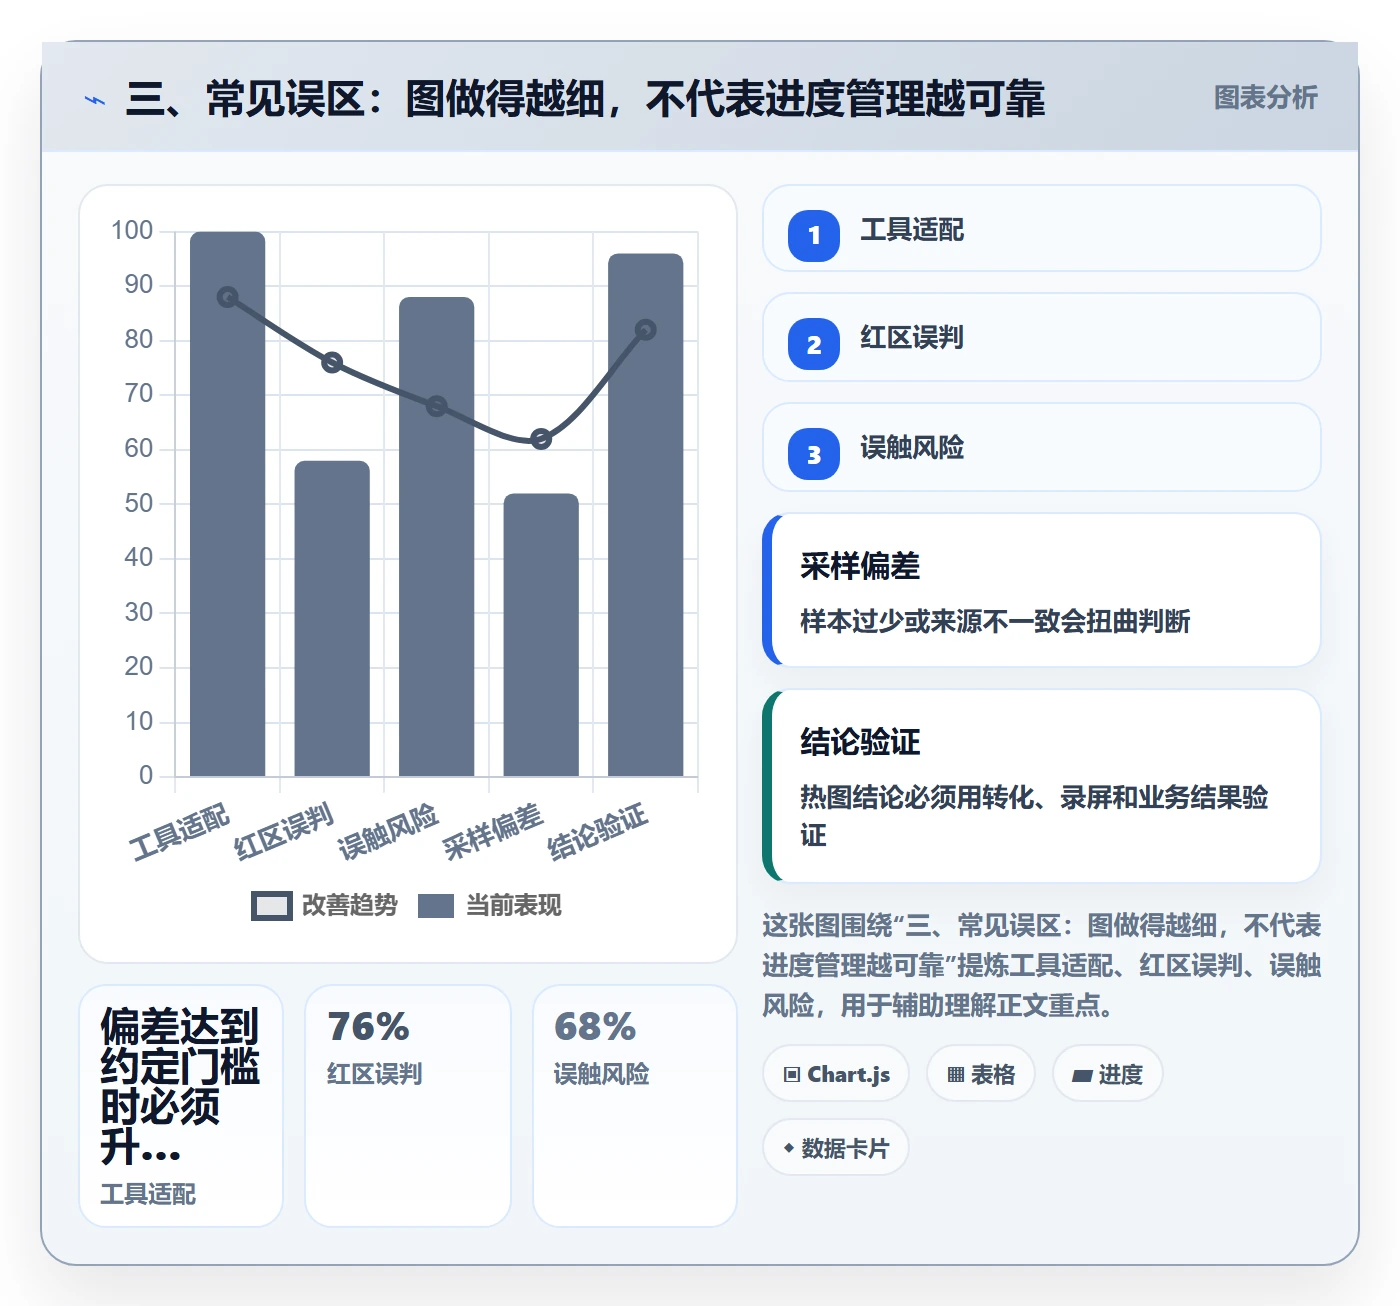
Task: Click the trend line point above 红区误判
Action: (x=332, y=362)
